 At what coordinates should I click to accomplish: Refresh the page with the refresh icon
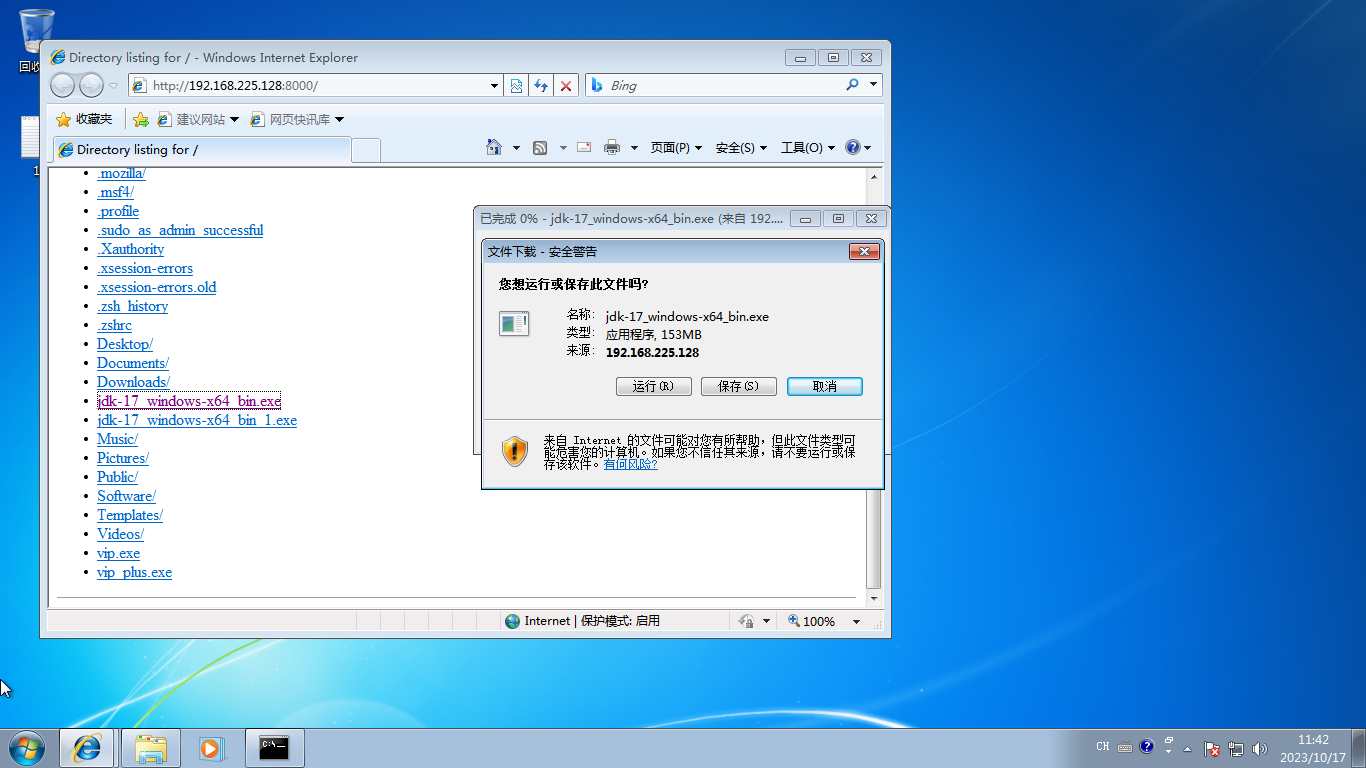coord(541,85)
